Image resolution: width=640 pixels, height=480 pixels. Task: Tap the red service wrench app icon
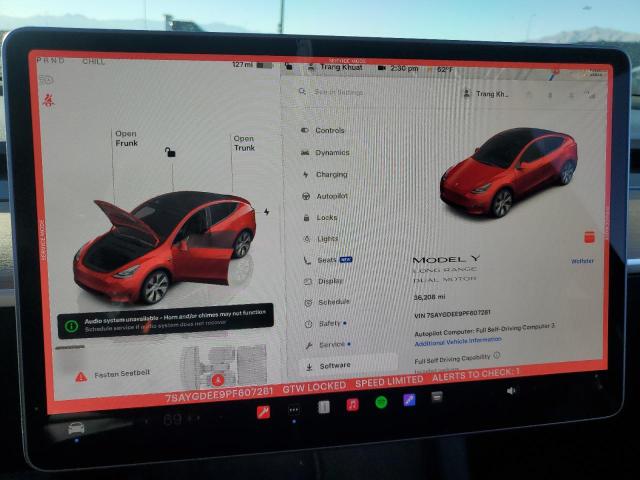(x=263, y=412)
